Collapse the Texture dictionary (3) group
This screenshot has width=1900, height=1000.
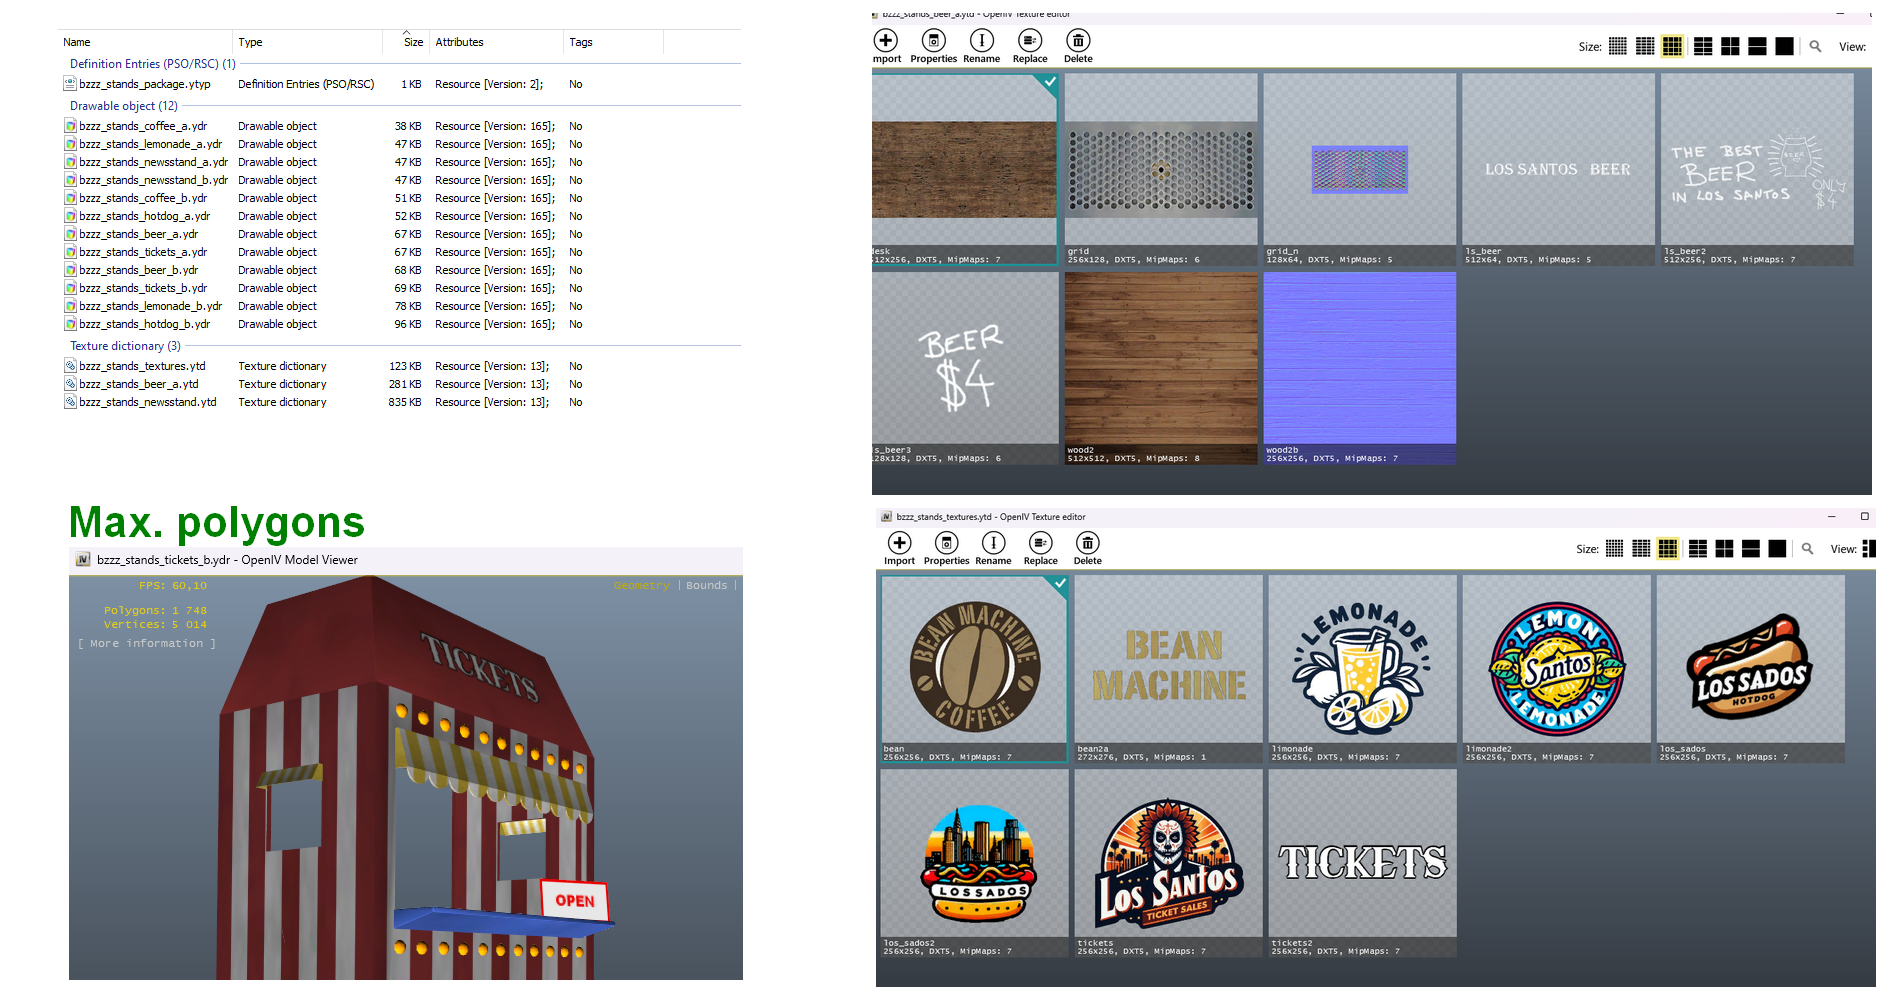tap(125, 346)
